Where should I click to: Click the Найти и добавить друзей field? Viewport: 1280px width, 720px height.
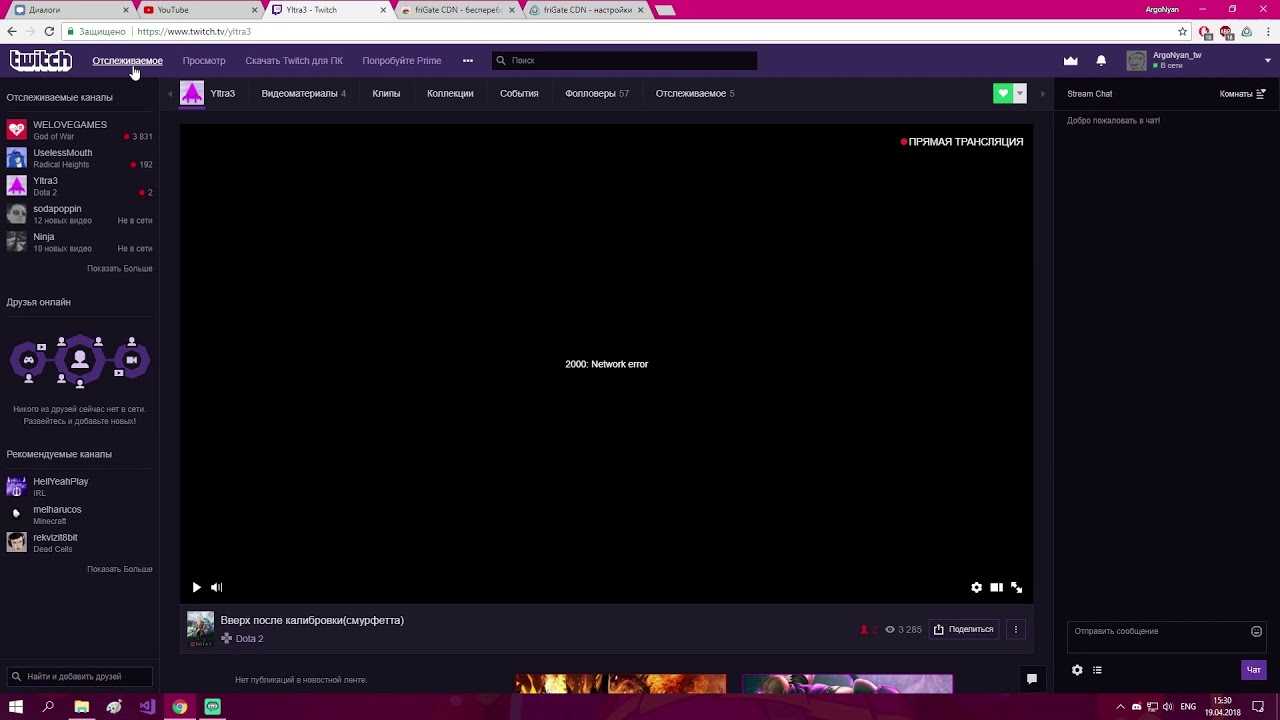tap(79, 677)
